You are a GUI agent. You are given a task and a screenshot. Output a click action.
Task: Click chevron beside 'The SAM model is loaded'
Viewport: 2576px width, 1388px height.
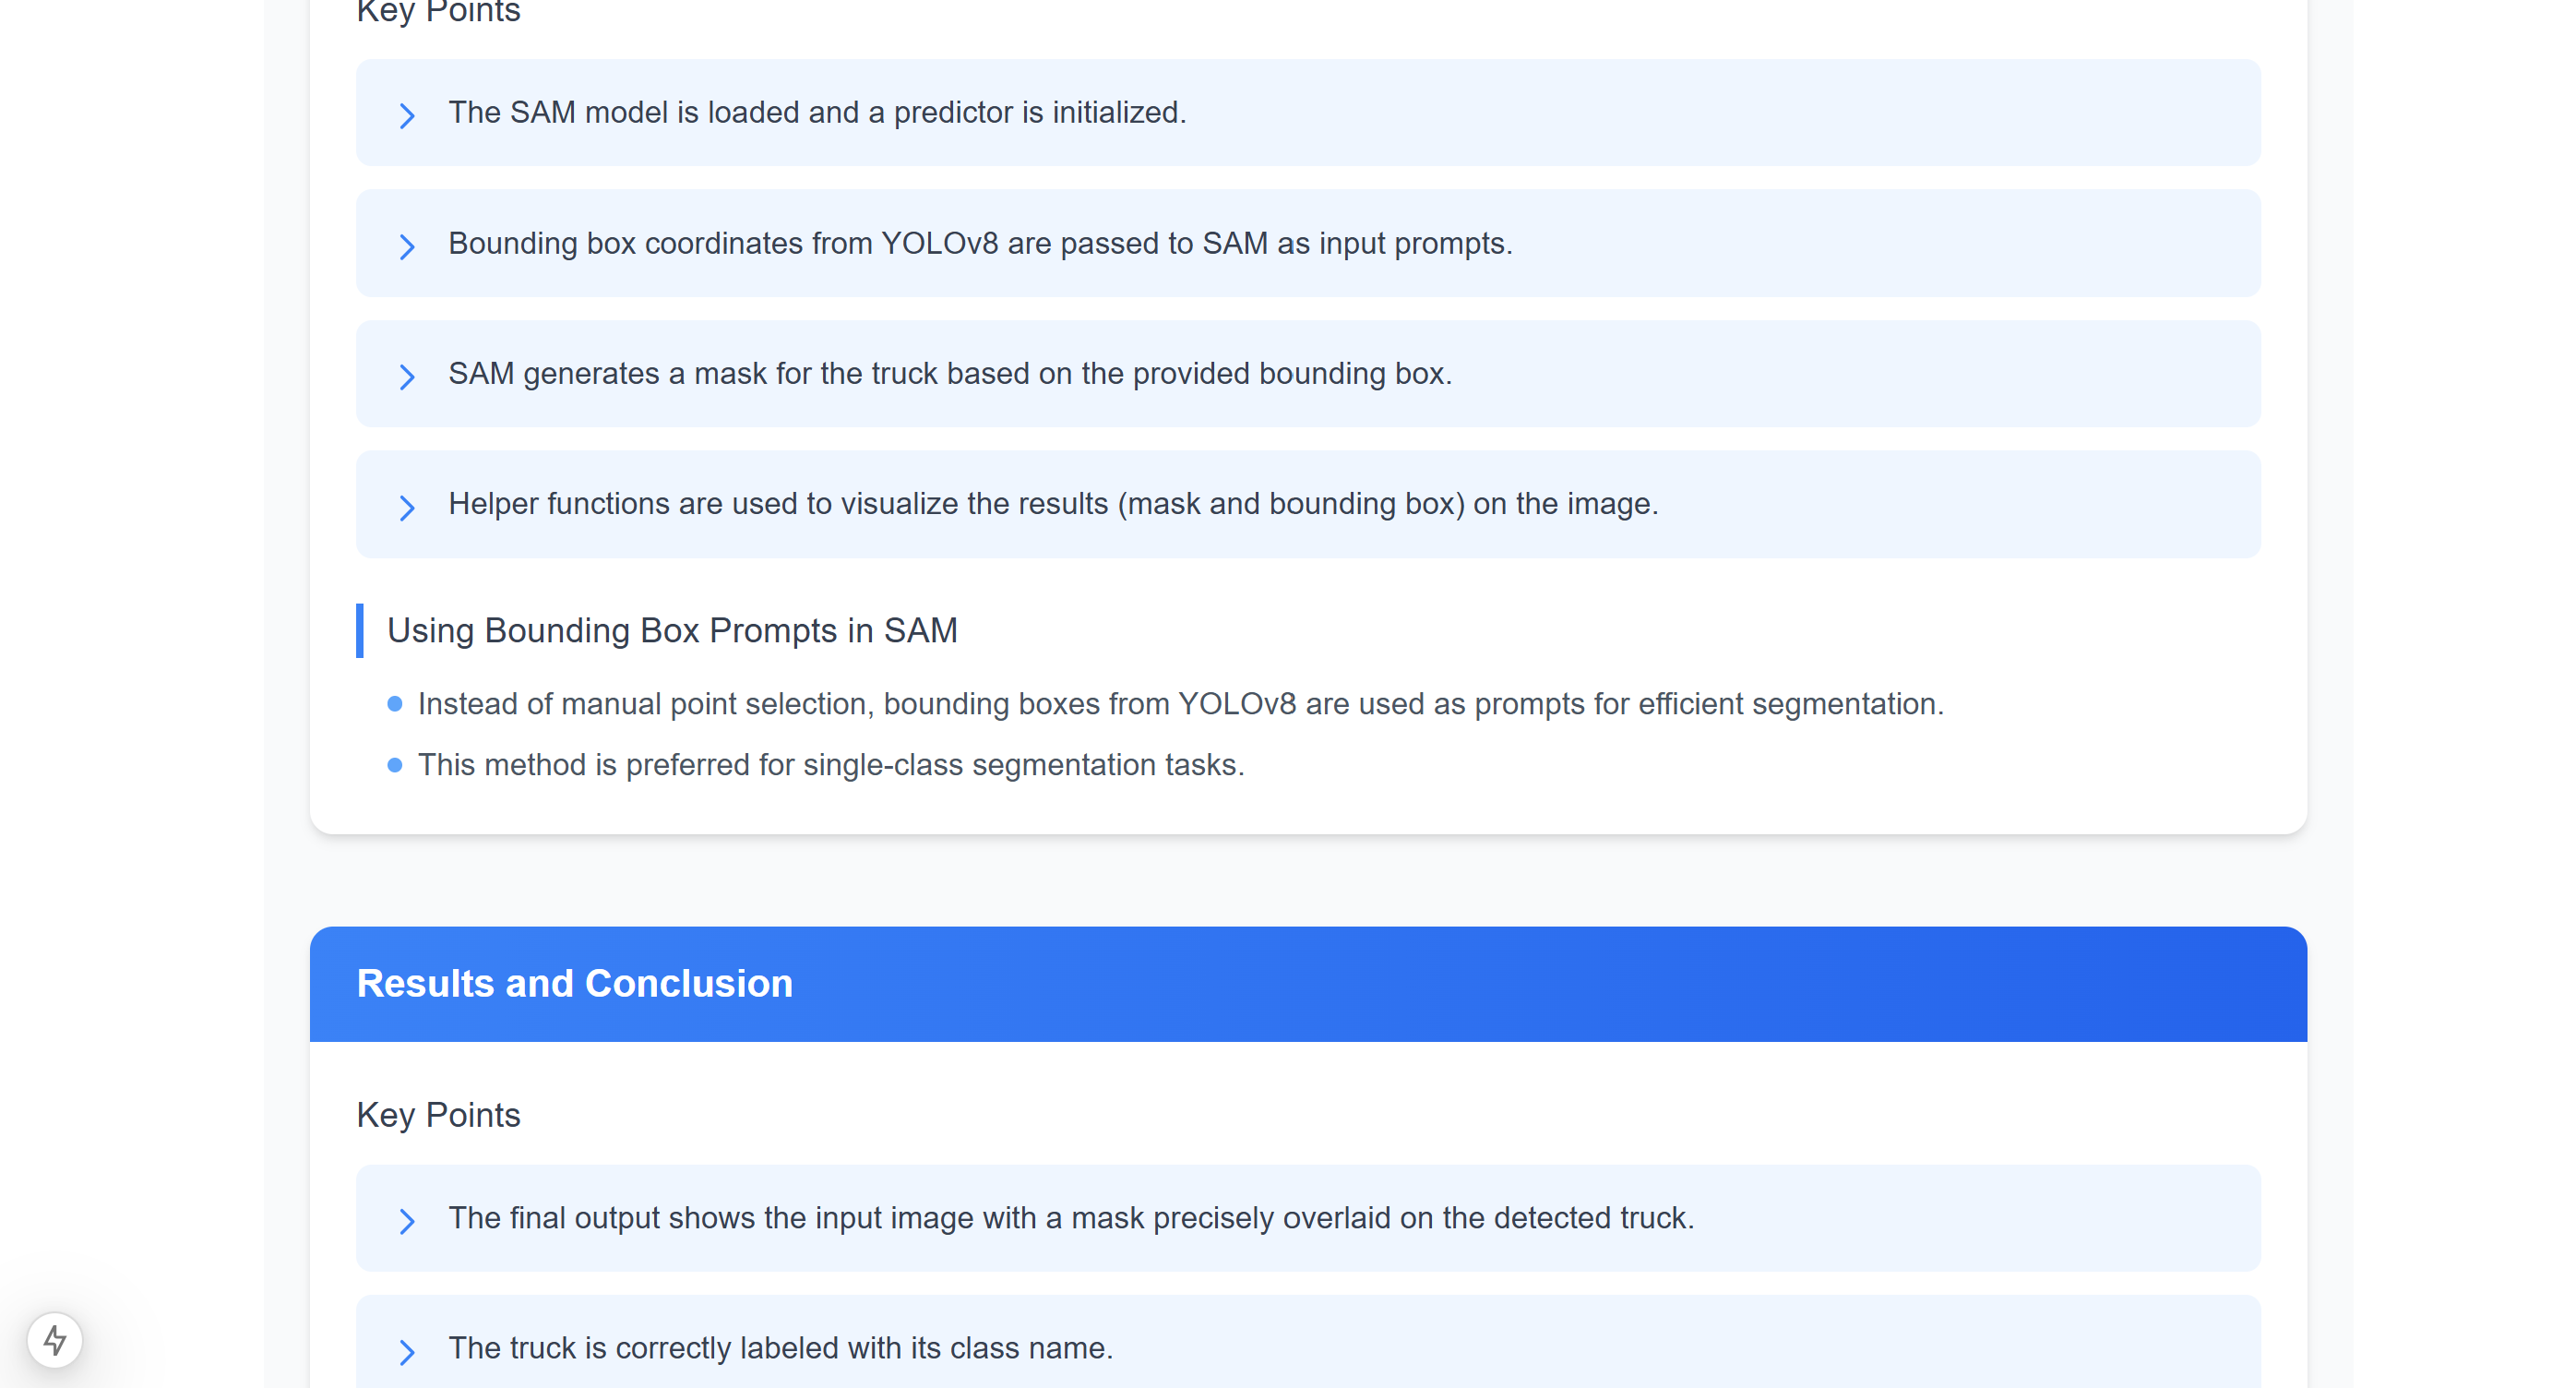pyautogui.click(x=406, y=115)
